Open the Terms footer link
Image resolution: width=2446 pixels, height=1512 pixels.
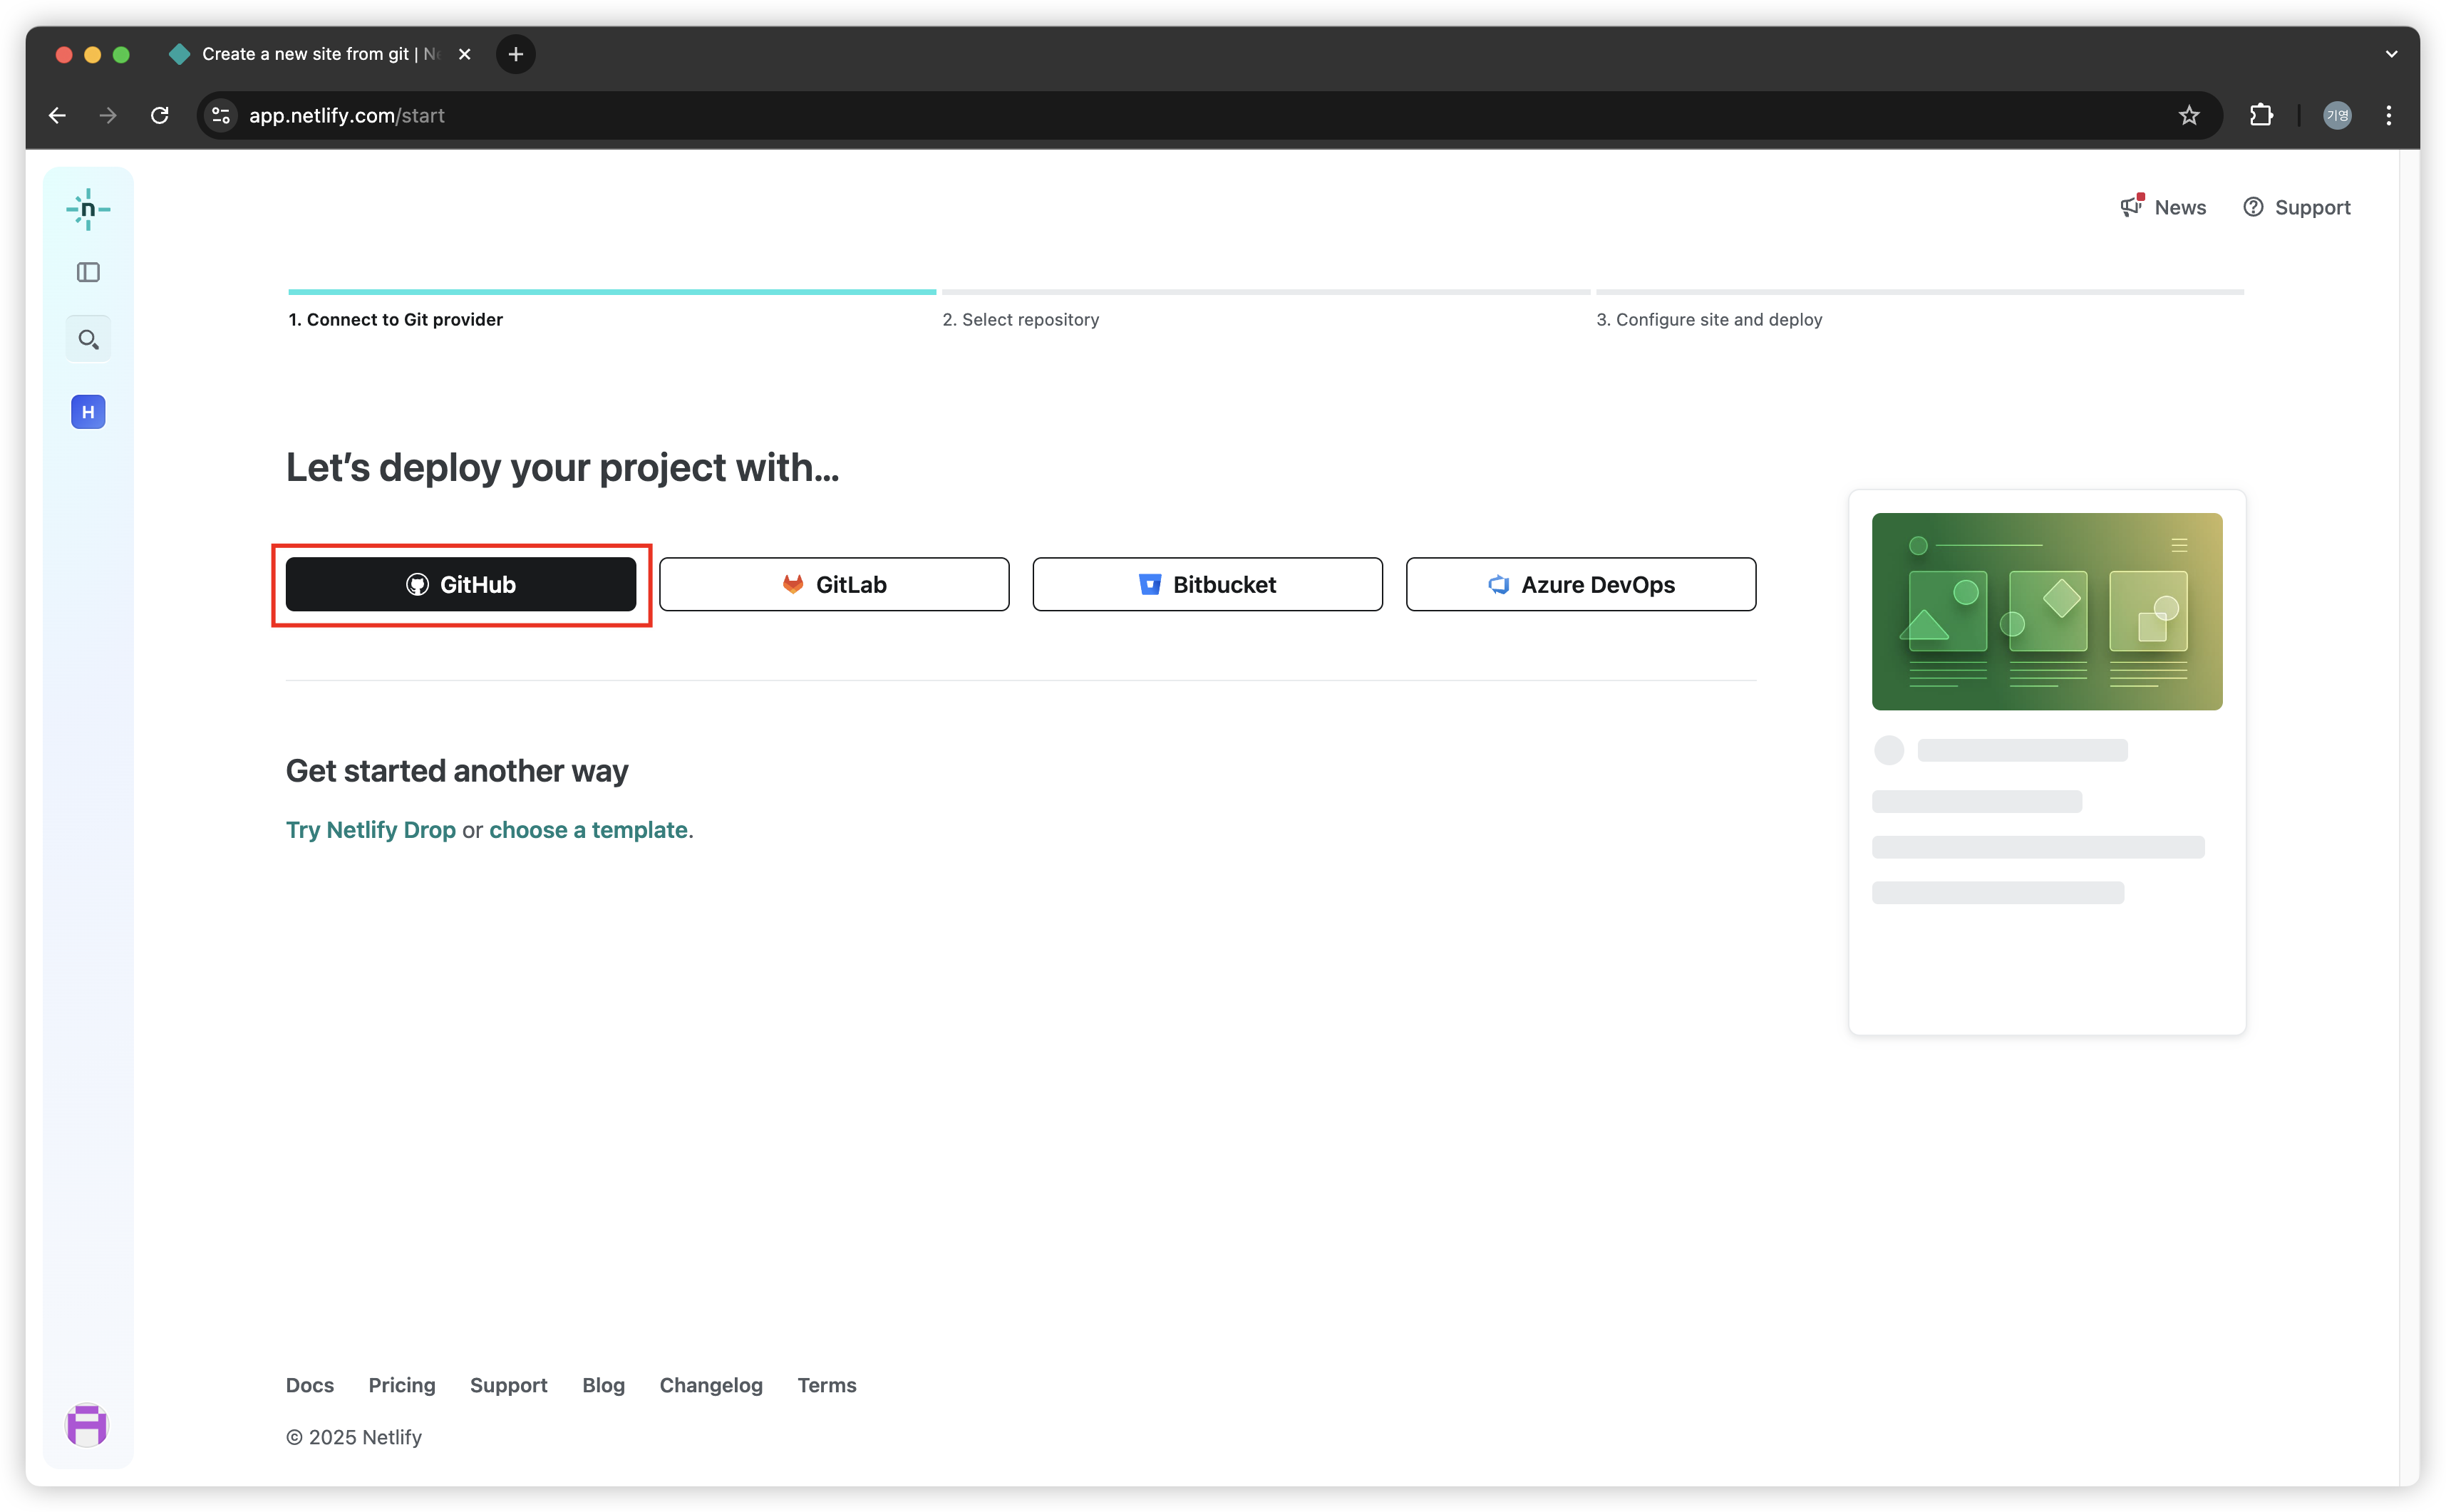tap(827, 1385)
